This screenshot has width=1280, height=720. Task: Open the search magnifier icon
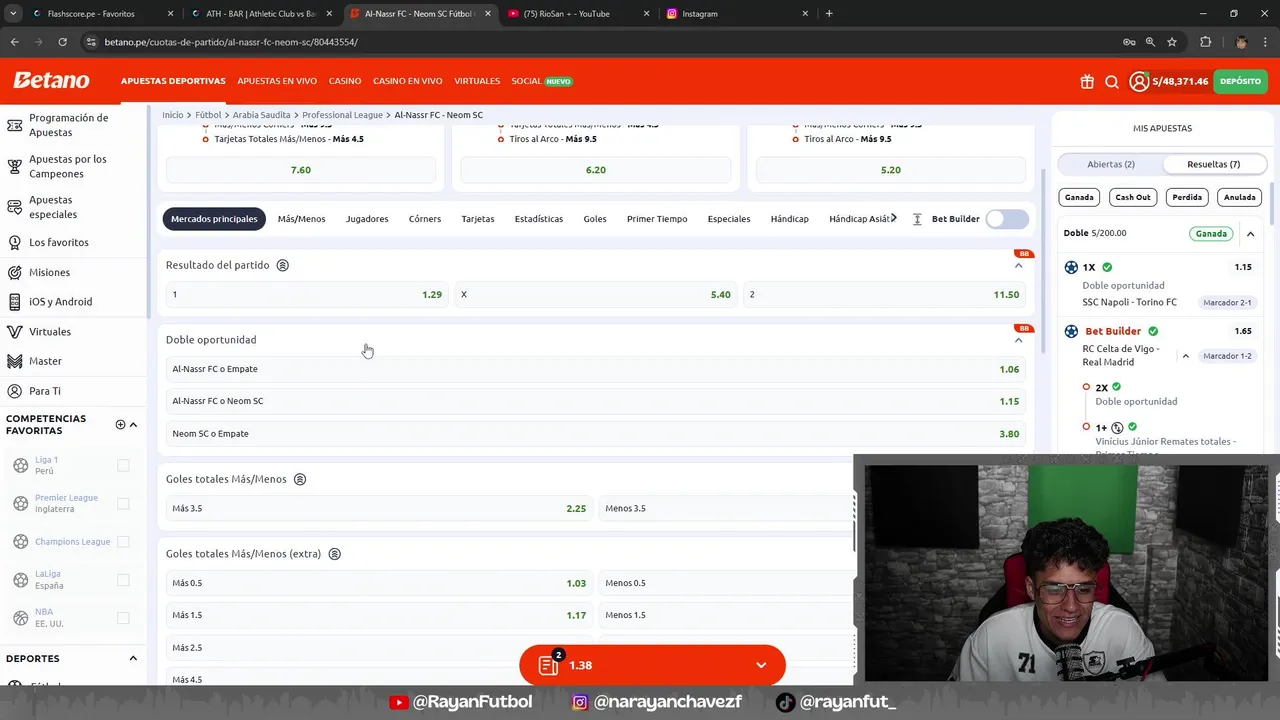pyautogui.click(x=1112, y=82)
